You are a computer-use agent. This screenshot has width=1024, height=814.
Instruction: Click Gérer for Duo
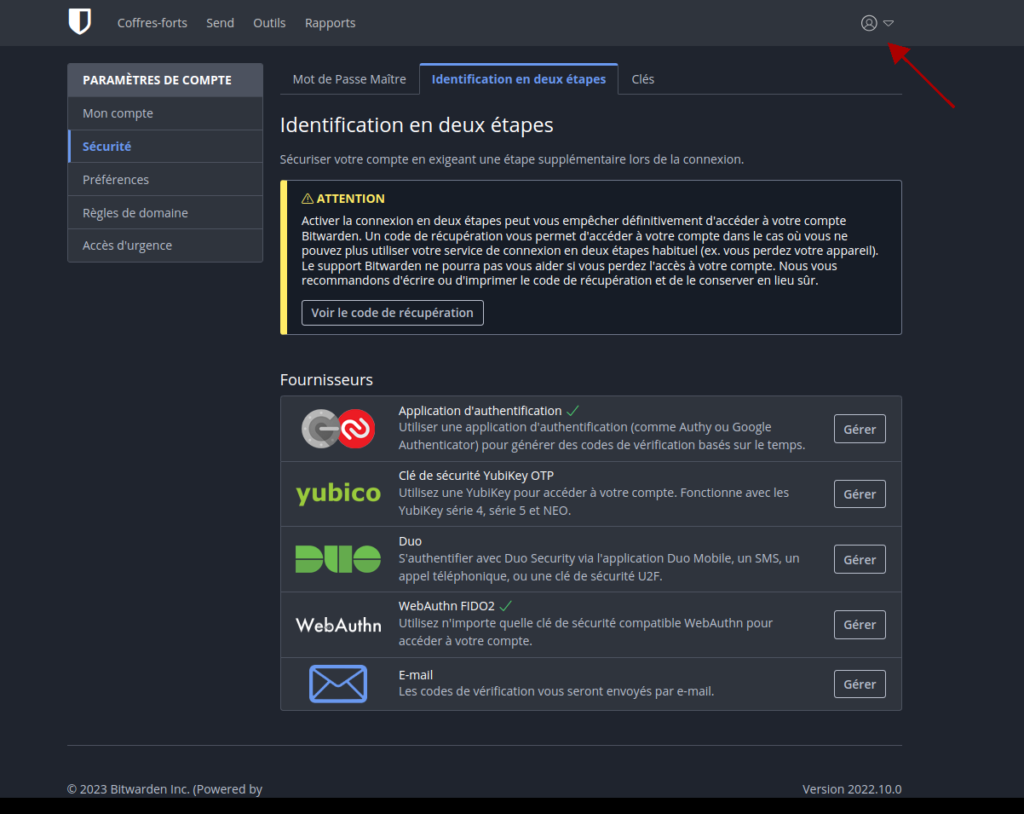[x=859, y=559]
